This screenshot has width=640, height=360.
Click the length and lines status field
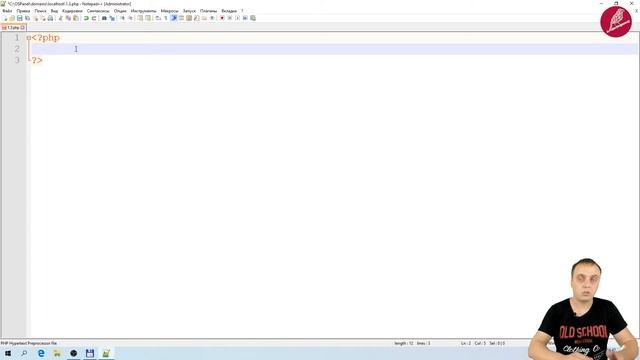coord(412,343)
